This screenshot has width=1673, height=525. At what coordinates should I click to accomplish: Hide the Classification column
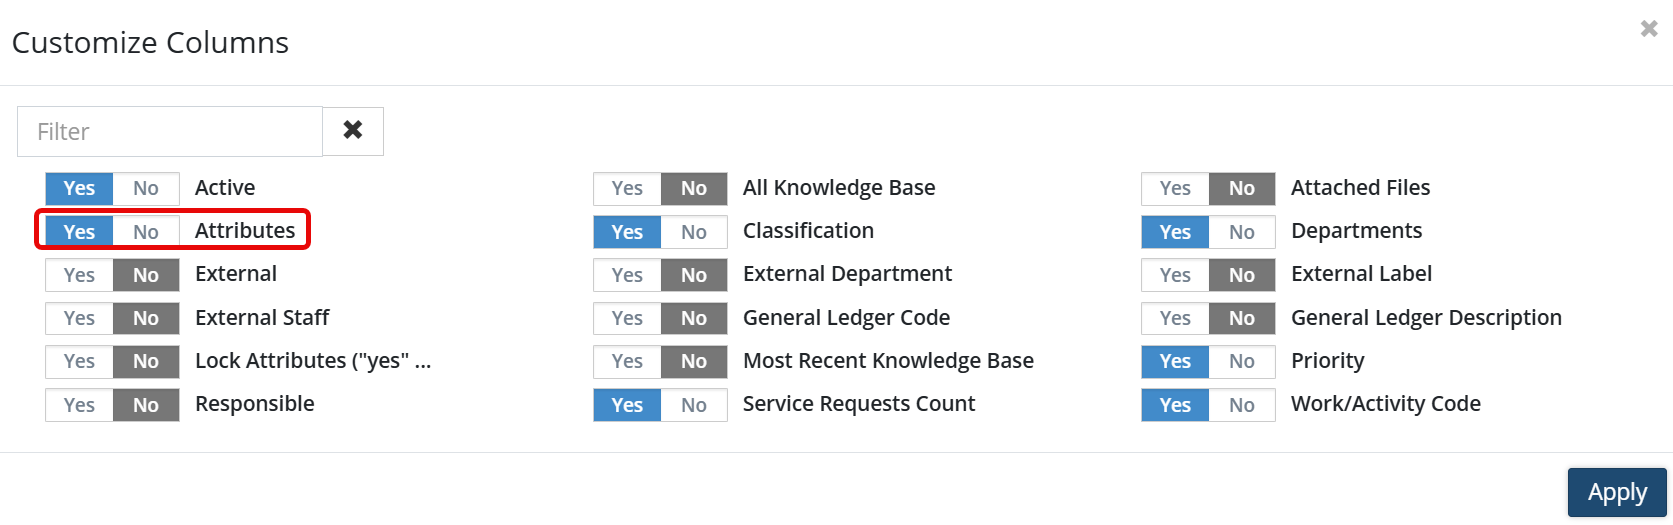point(694,232)
